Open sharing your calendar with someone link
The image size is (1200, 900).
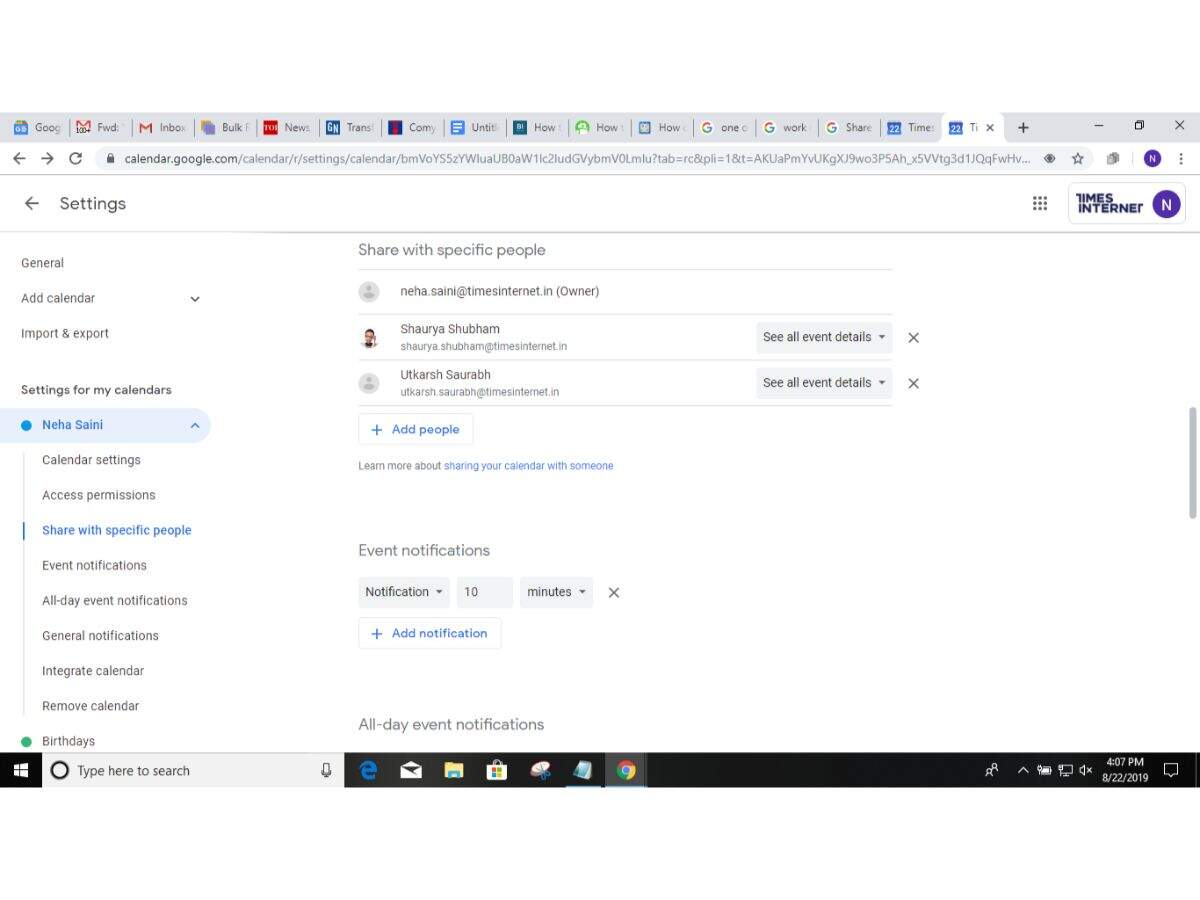528,466
